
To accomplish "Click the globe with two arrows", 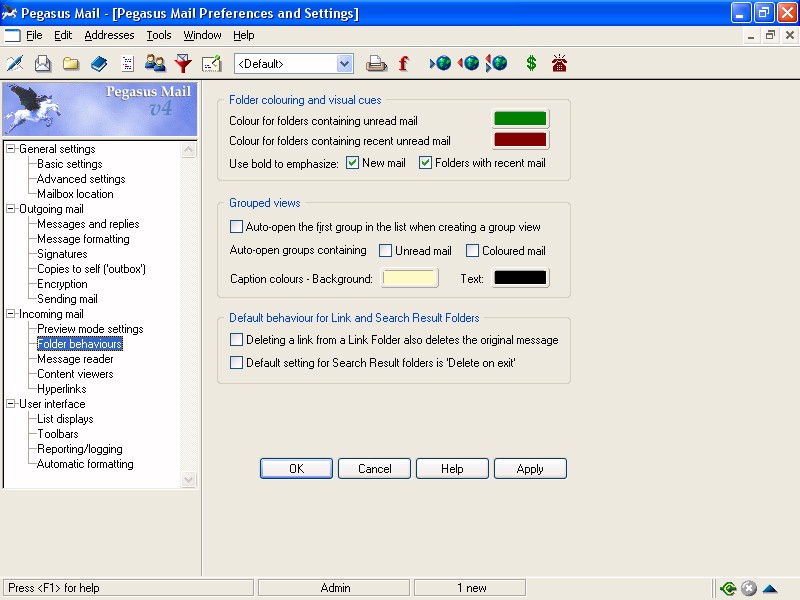I will point(496,63).
